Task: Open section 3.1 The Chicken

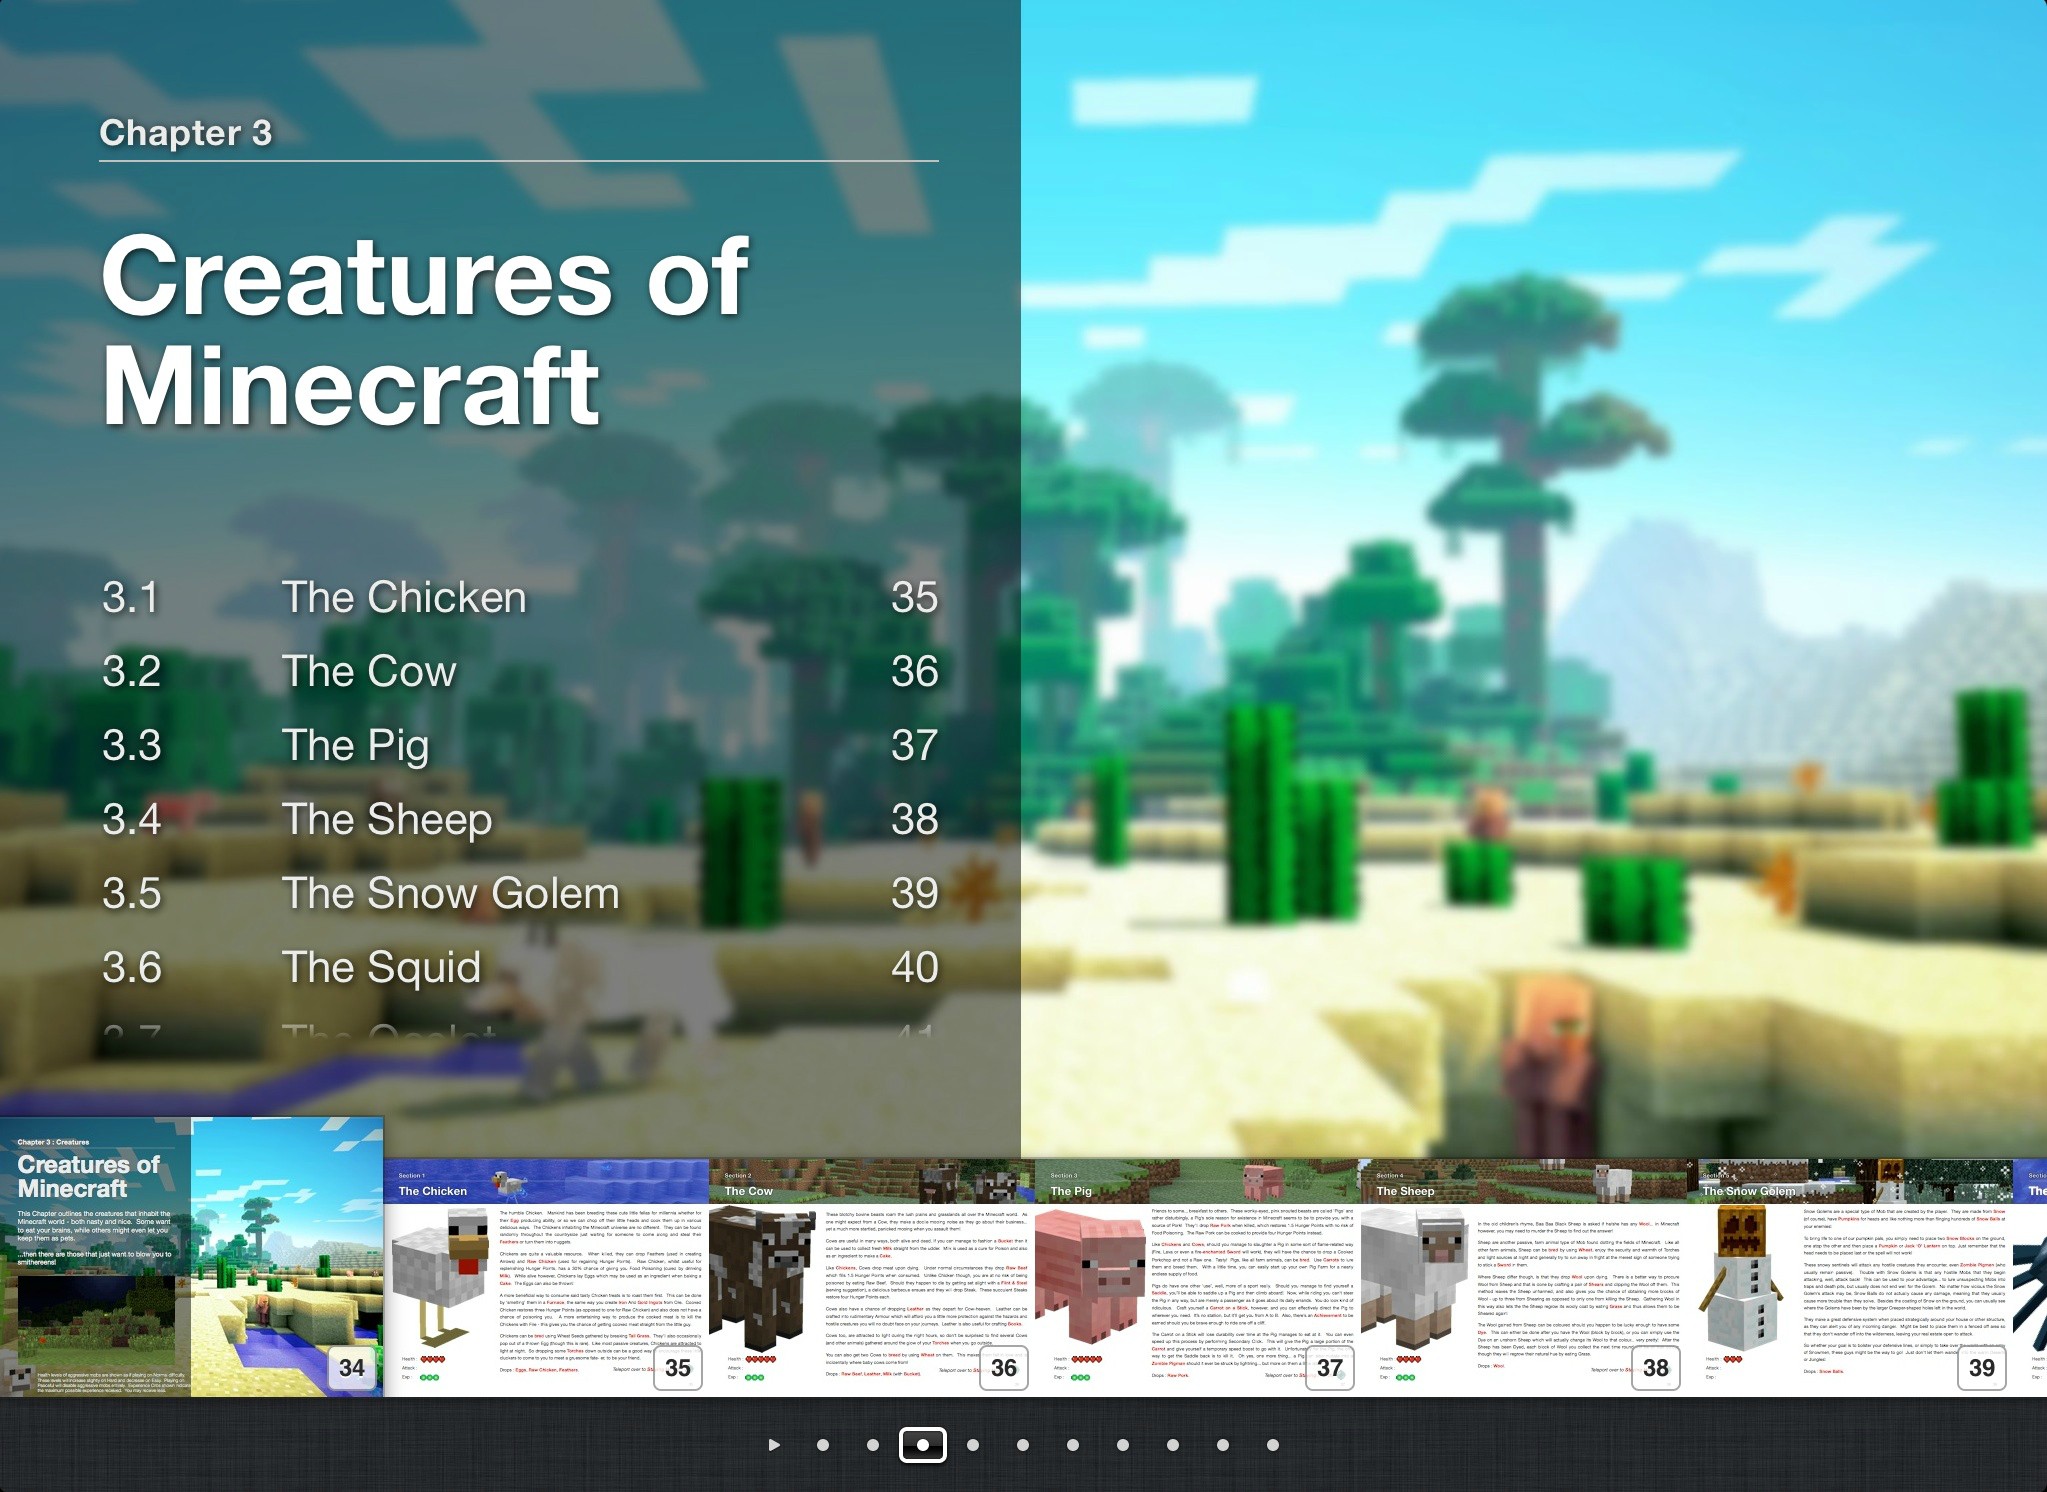Action: pyautogui.click(x=520, y=598)
